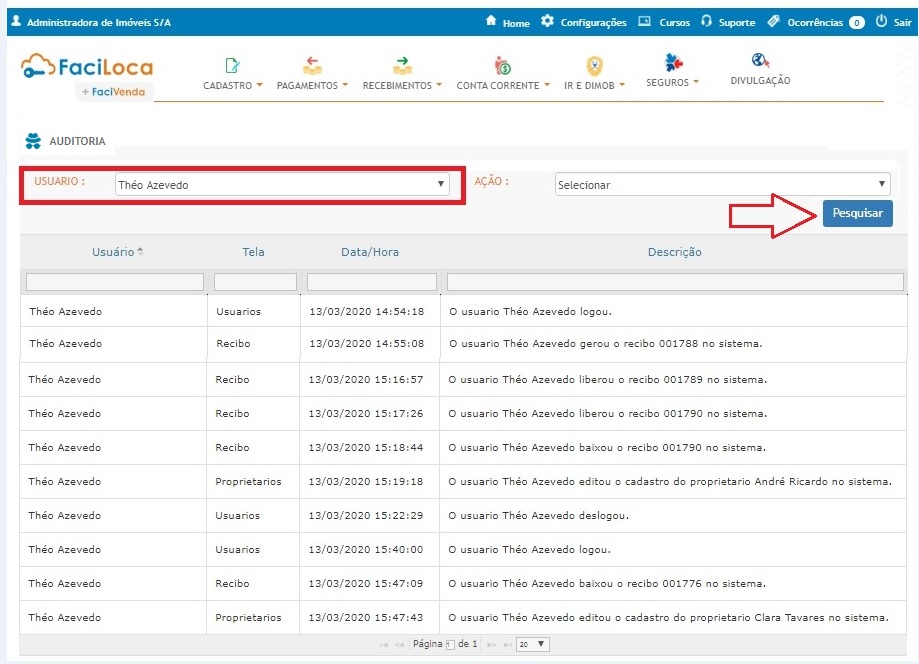The width and height of the screenshot is (919, 664).
Task: Open Configurações gear icon
Action: point(547,21)
